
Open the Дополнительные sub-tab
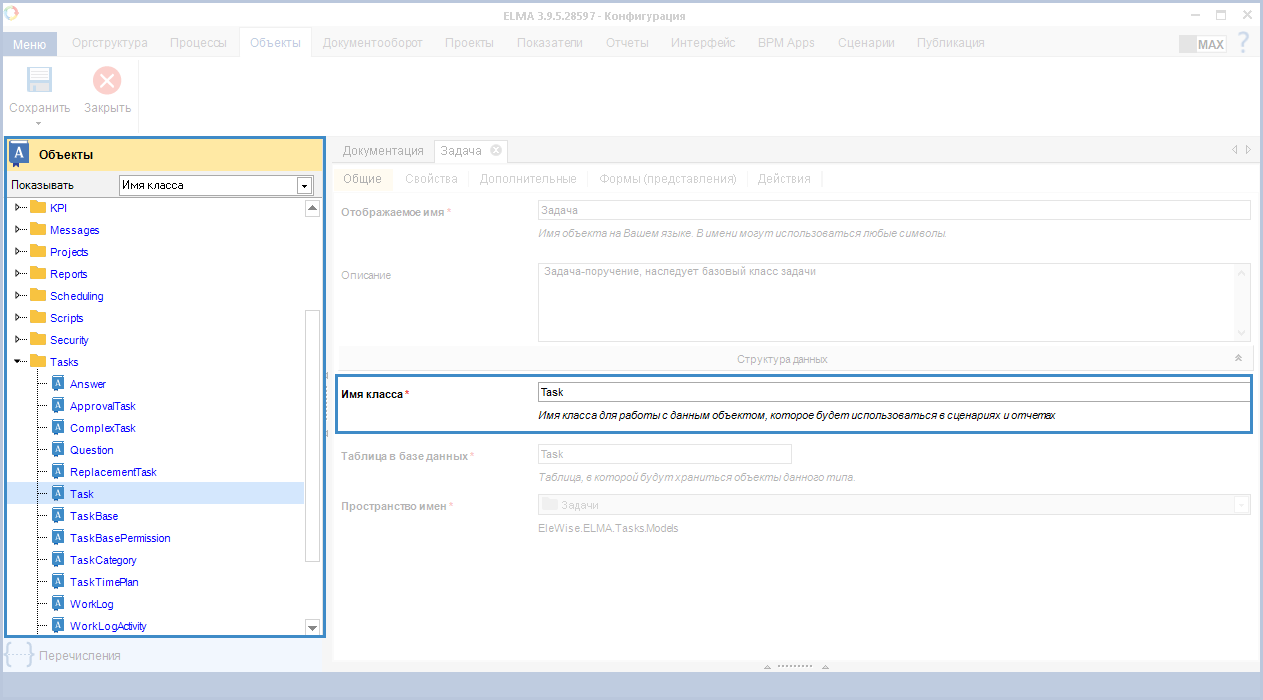tap(528, 179)
